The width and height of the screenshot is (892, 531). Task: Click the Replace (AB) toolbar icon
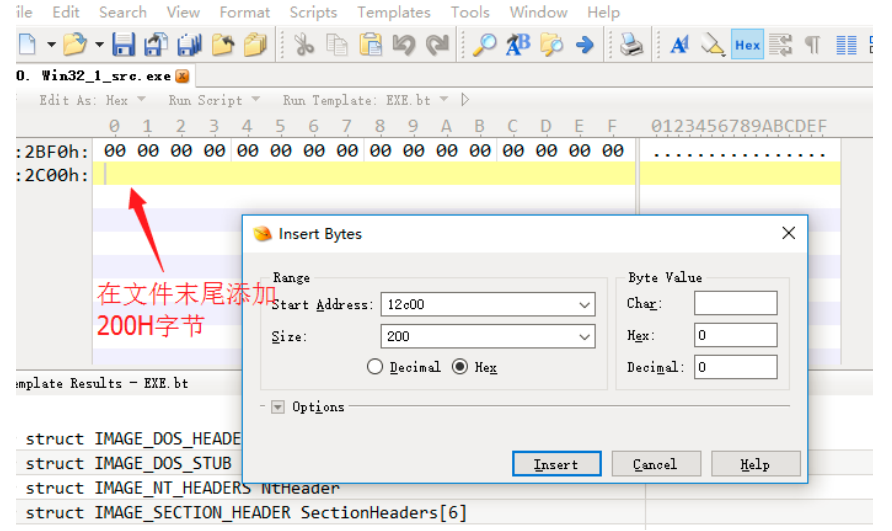518,44
